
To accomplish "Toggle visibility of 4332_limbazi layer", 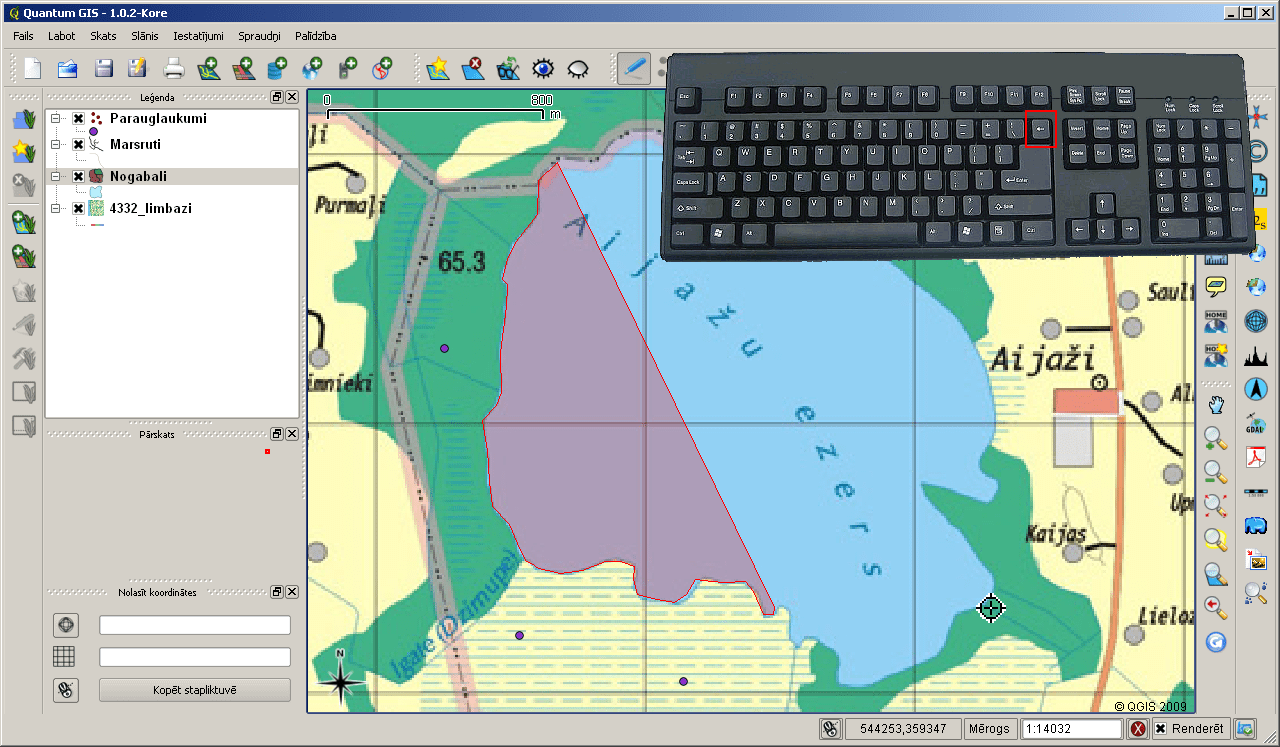I will 78,208.
